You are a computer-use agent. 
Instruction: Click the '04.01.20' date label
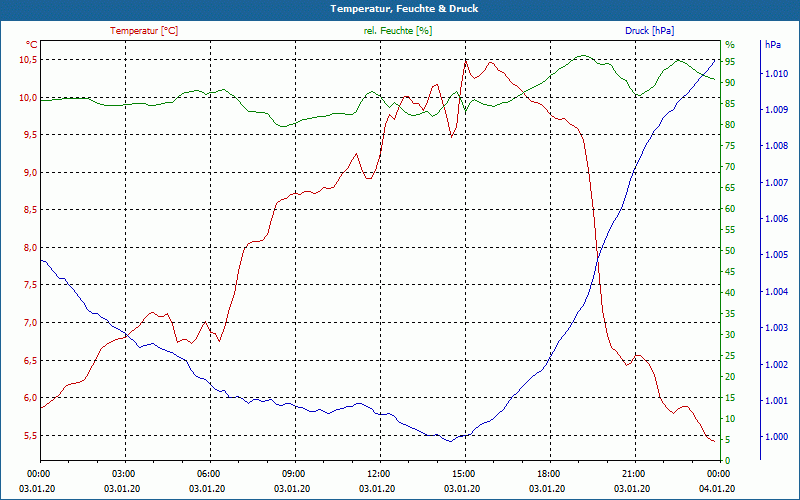(717, 489)
